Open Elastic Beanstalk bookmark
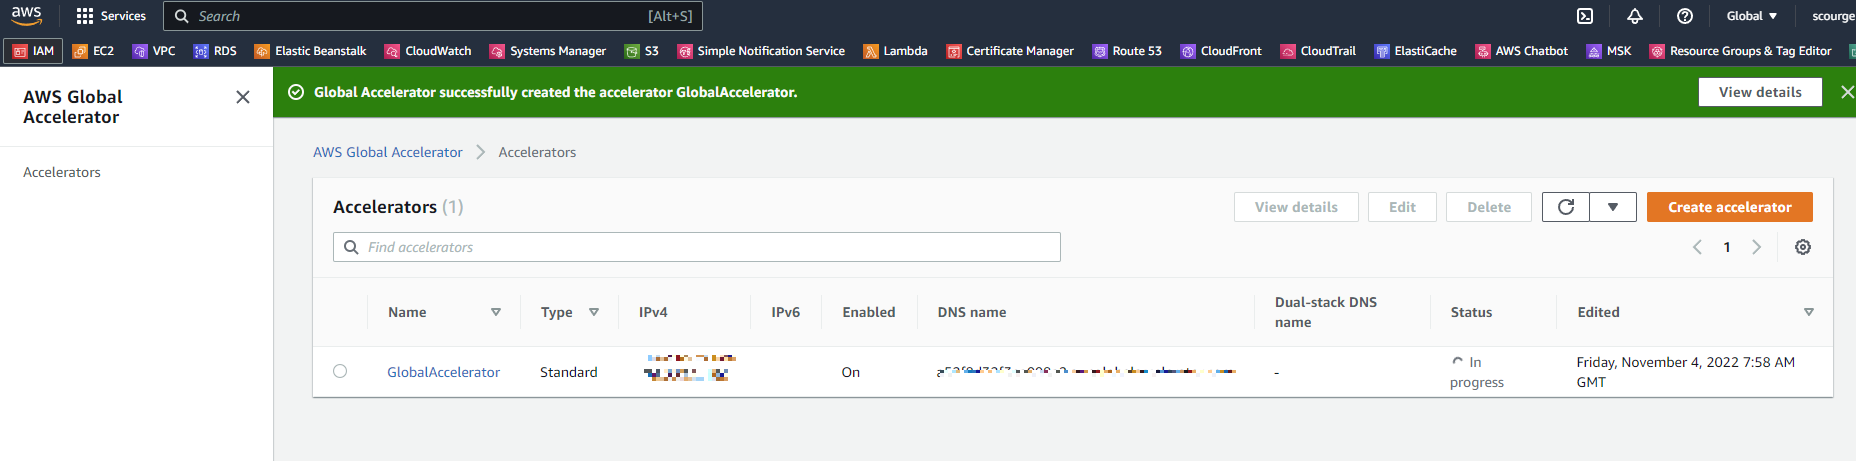1856x461 pixels. (310, 51)
